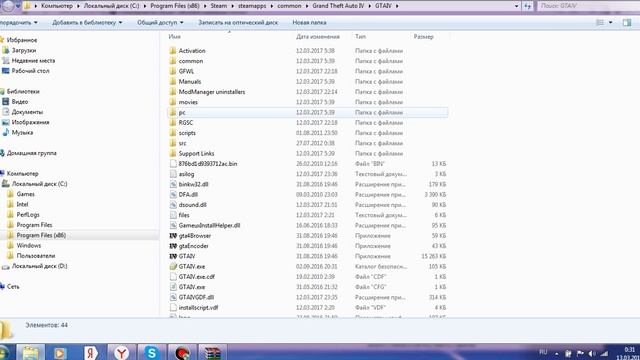The image size is (640, 360).
Task: Toggle the preview pane icon
Action: click(627, 22)
